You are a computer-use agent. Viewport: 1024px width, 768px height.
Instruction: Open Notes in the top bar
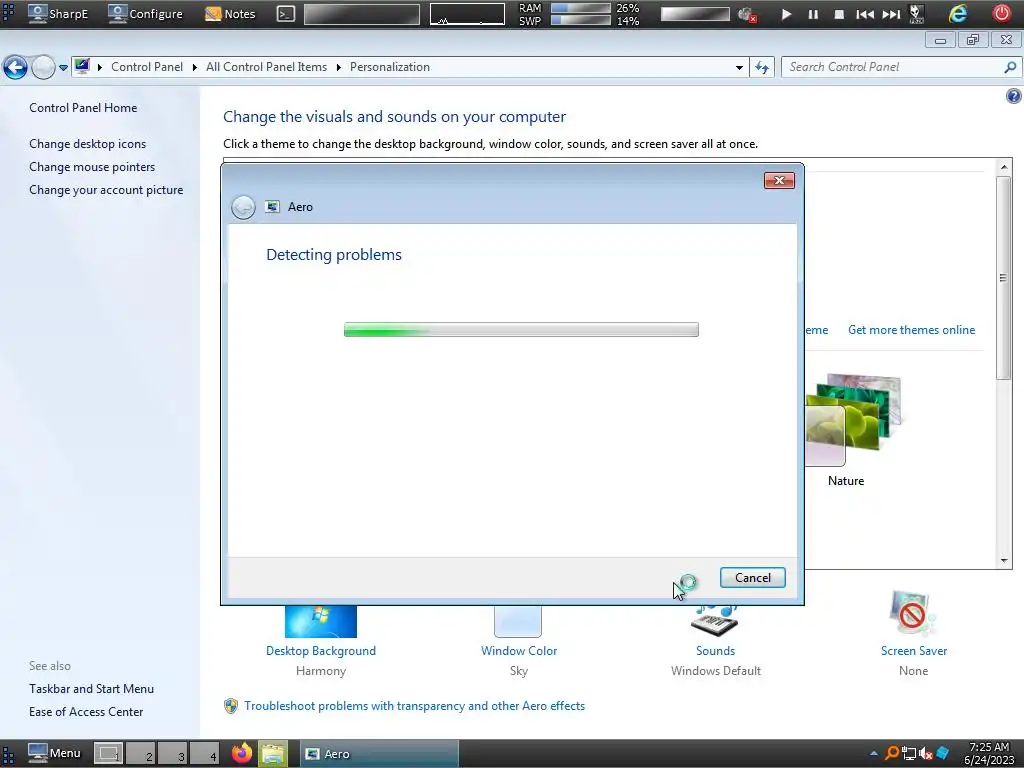click(x=230, y=13)
